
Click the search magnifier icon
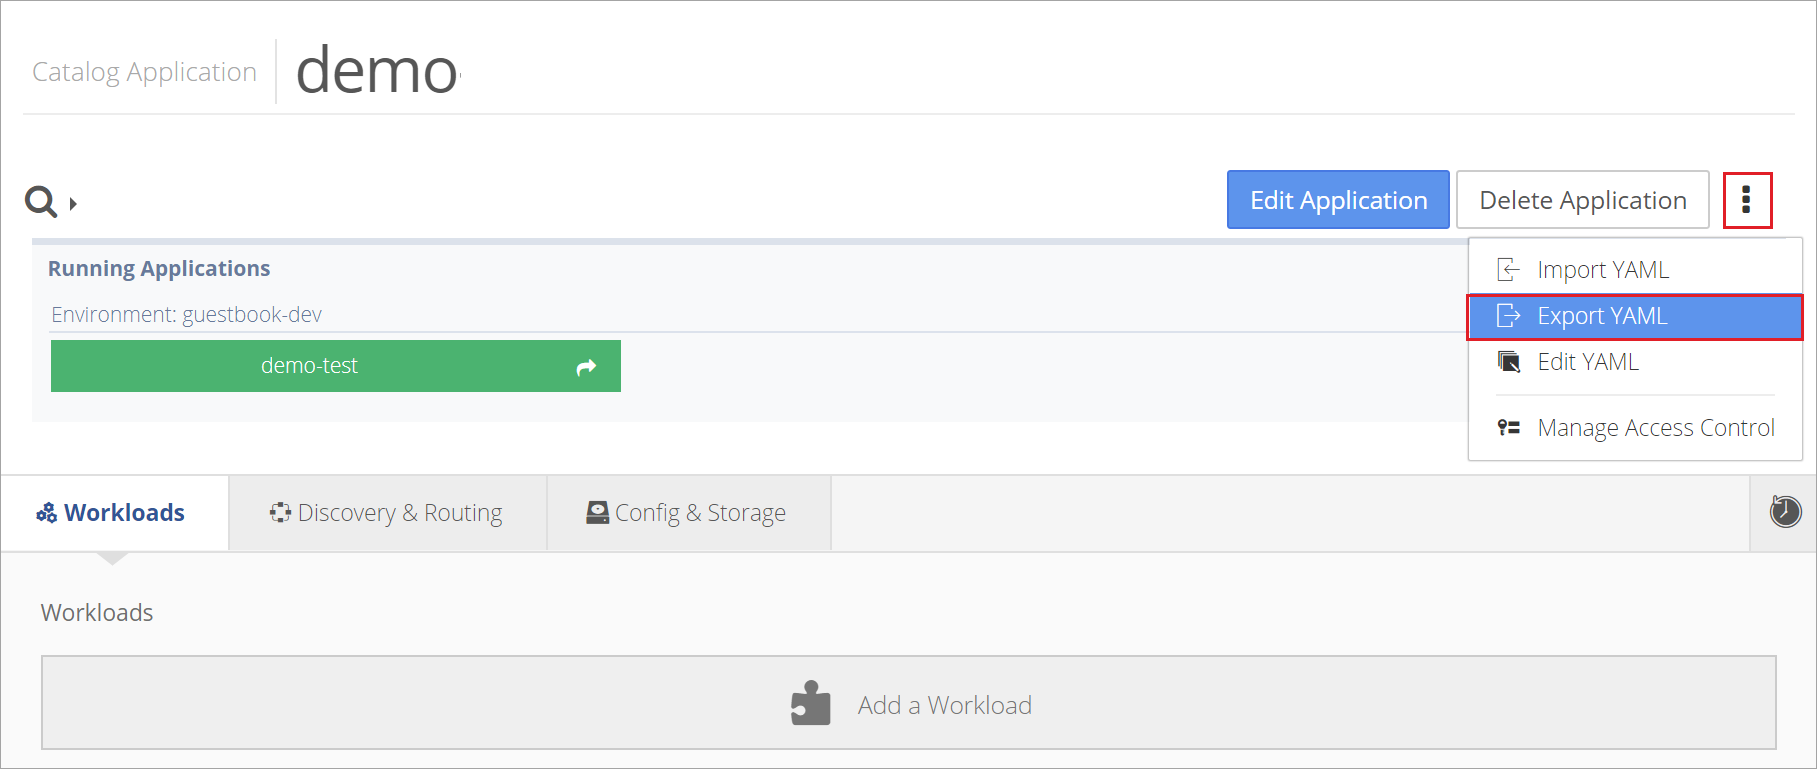pyautogui.click(x=41, y=201)
